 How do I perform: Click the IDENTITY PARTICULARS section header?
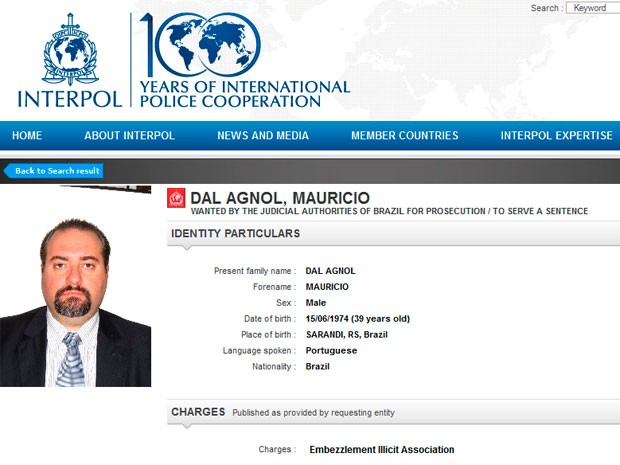[x=236, y=234]
